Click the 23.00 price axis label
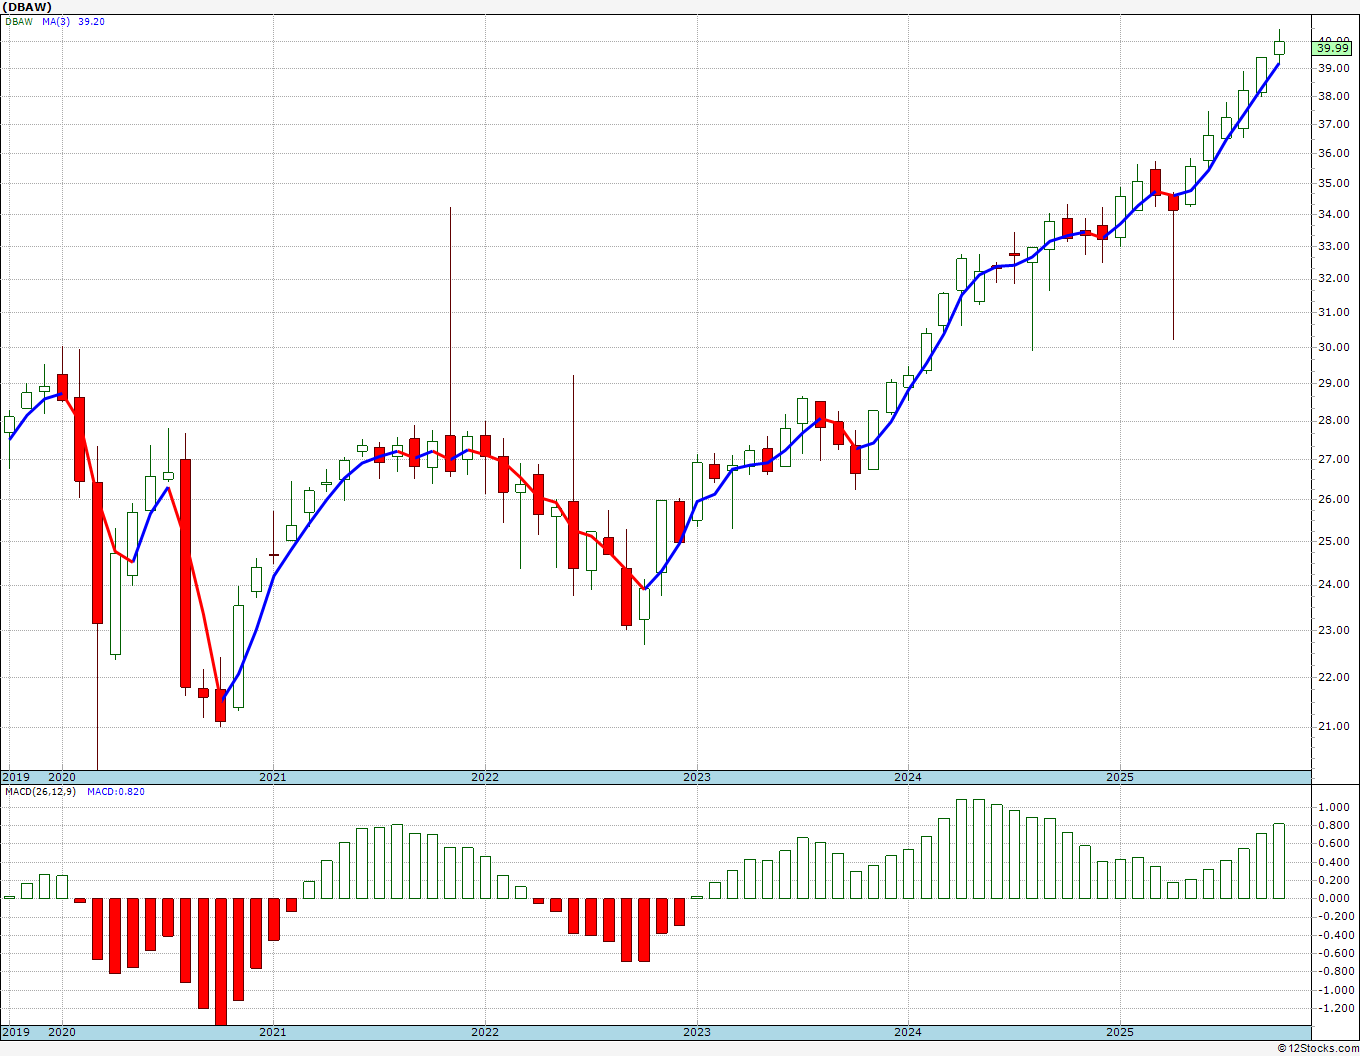 click(1334, 630)
